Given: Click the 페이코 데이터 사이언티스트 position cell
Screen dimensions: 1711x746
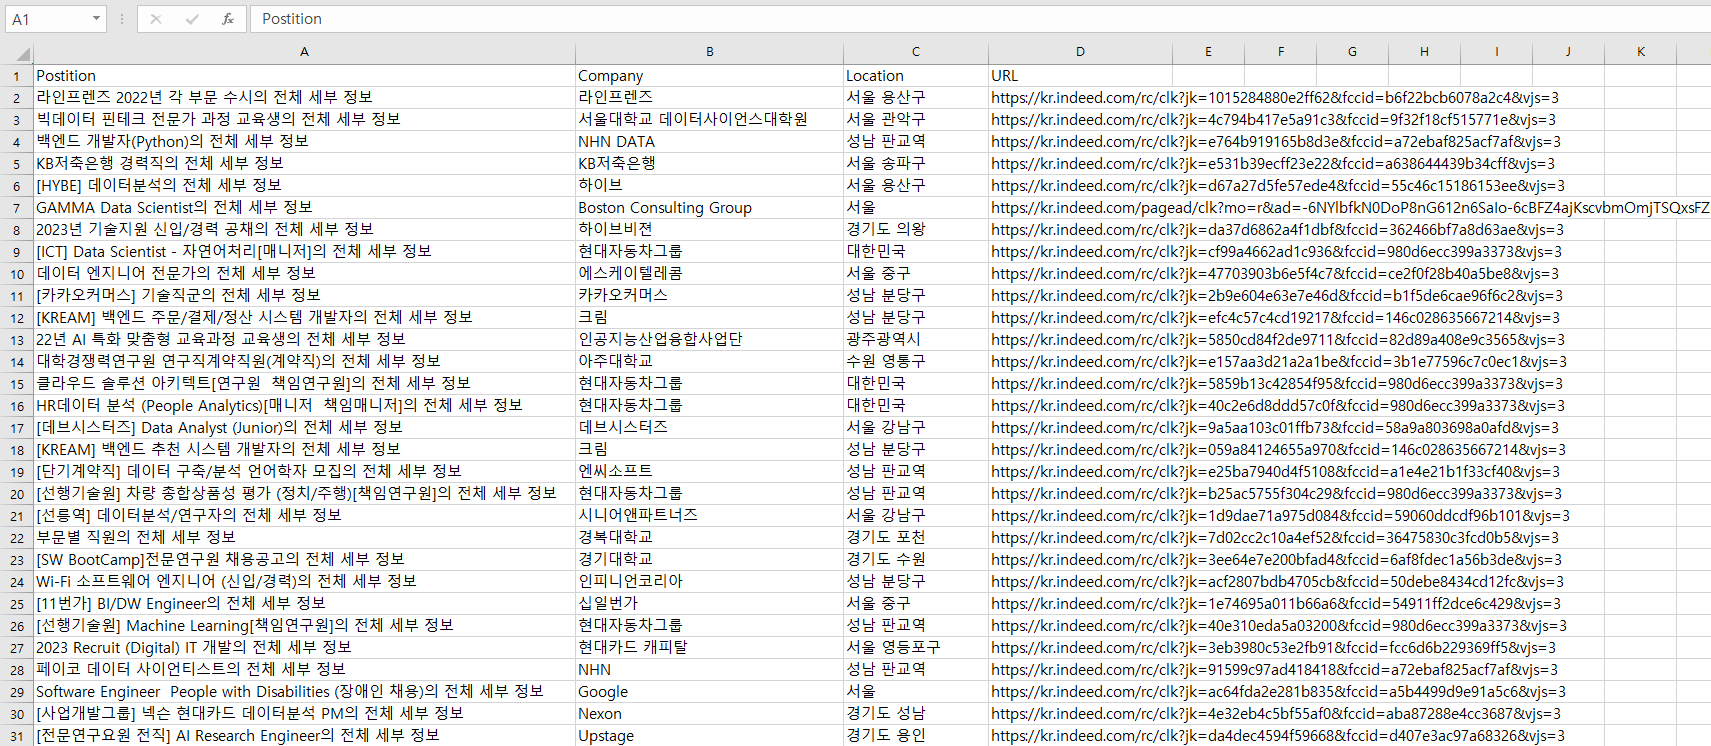Looking at the screenshot, I should [304, 670].
